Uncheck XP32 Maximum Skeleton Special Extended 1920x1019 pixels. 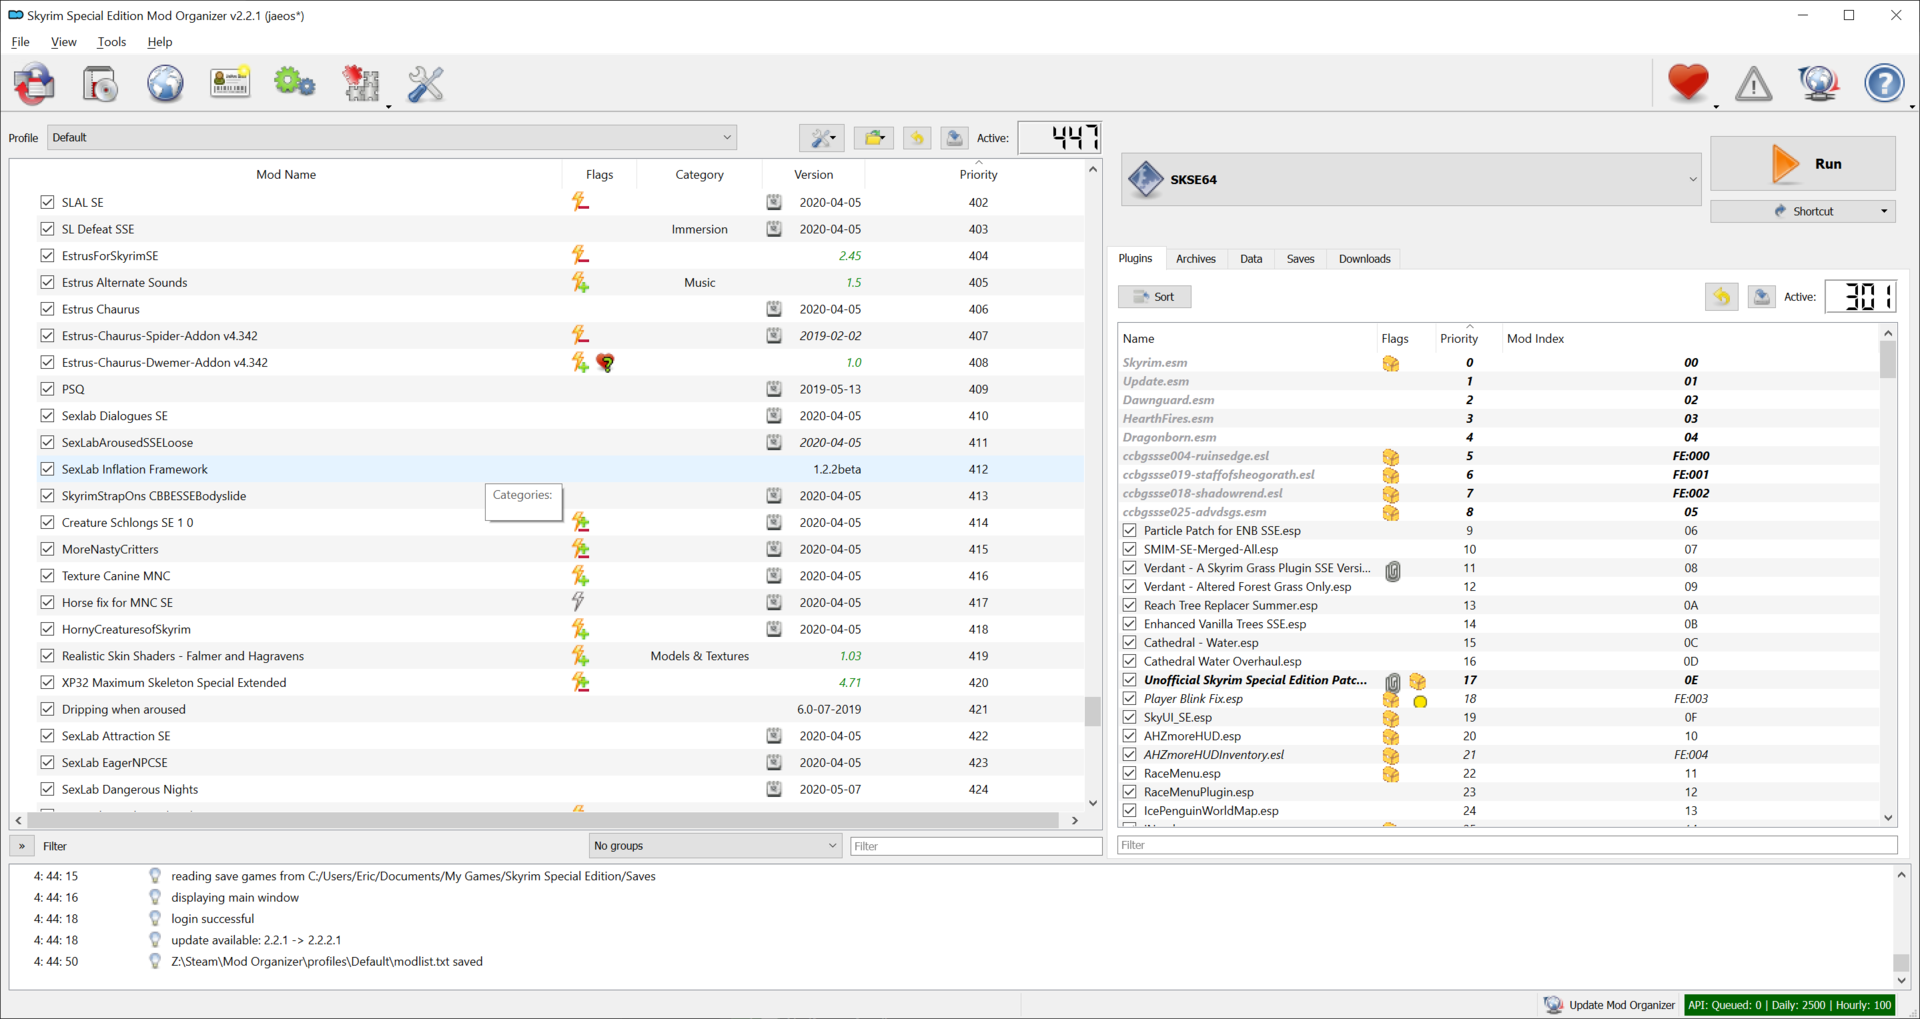pos(47,682)
